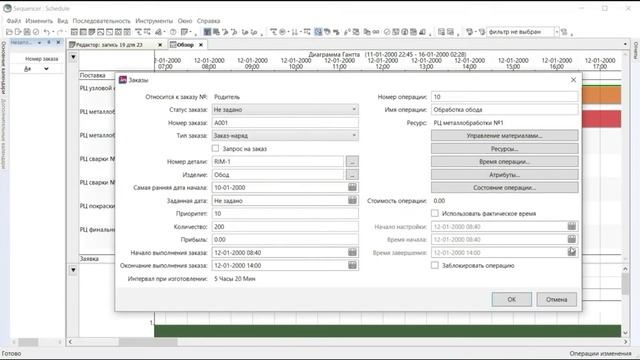Click the help question mark toolbar icon
This screenshot has width=640, height=360.
tap(173, 32)
